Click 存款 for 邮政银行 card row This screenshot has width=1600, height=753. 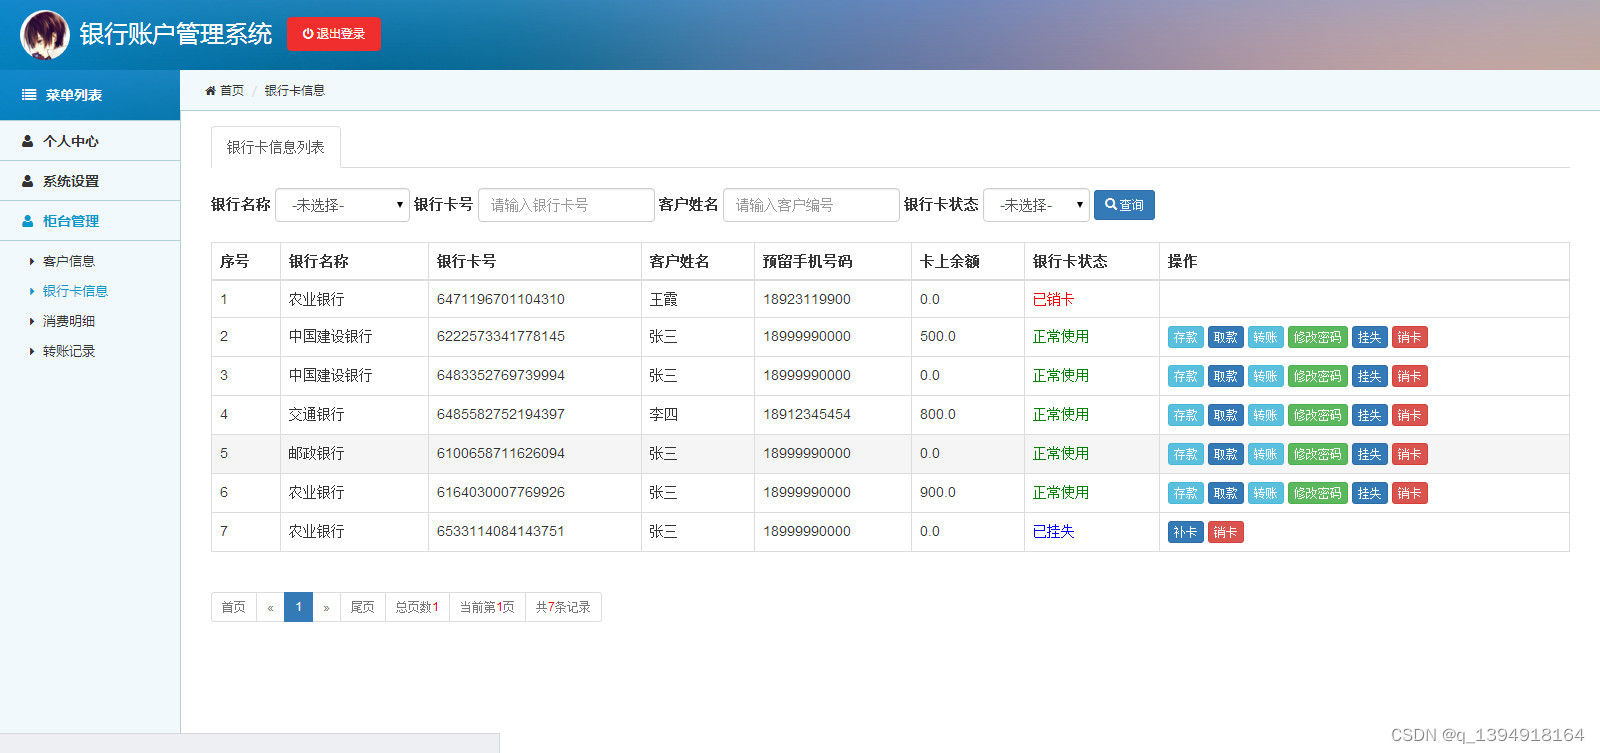coord(1186,455)
